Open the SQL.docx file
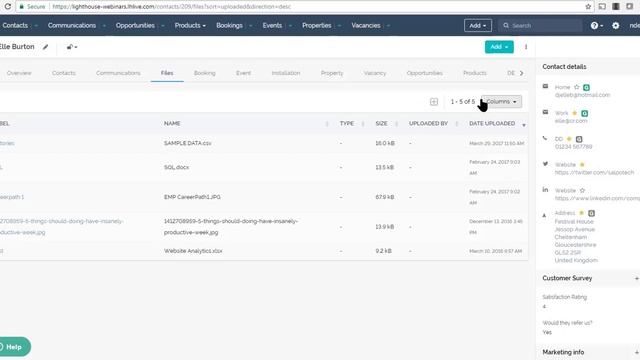The height and width of the screenshot is (360, 640). coord(176,167)
